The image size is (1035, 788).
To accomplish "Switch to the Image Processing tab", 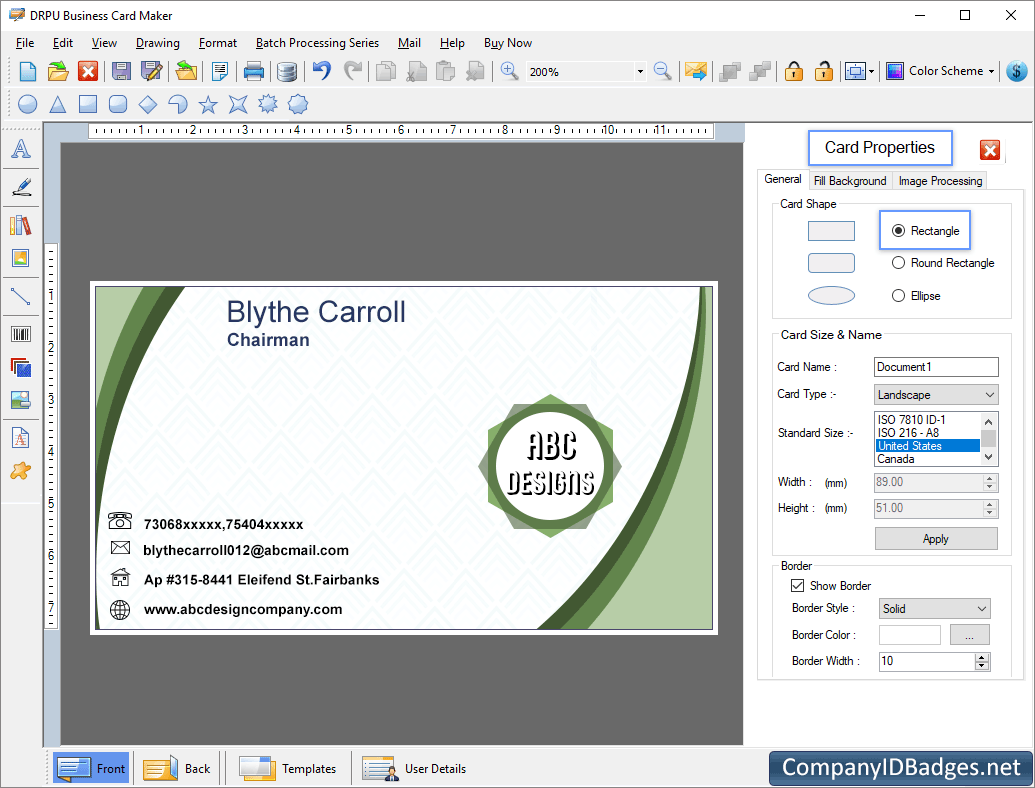I will click(940, 181).
